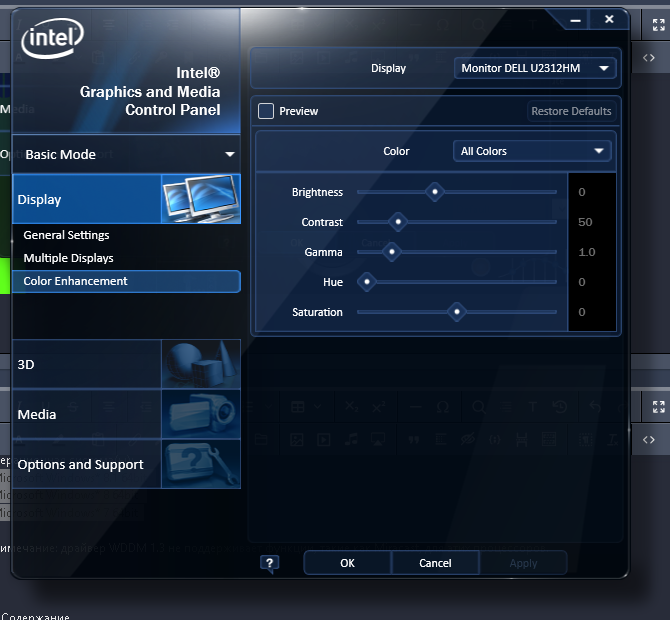The image size is (670, 620).
Task: Open Multiple Displays settings
Action: click(x=68, y=258)
